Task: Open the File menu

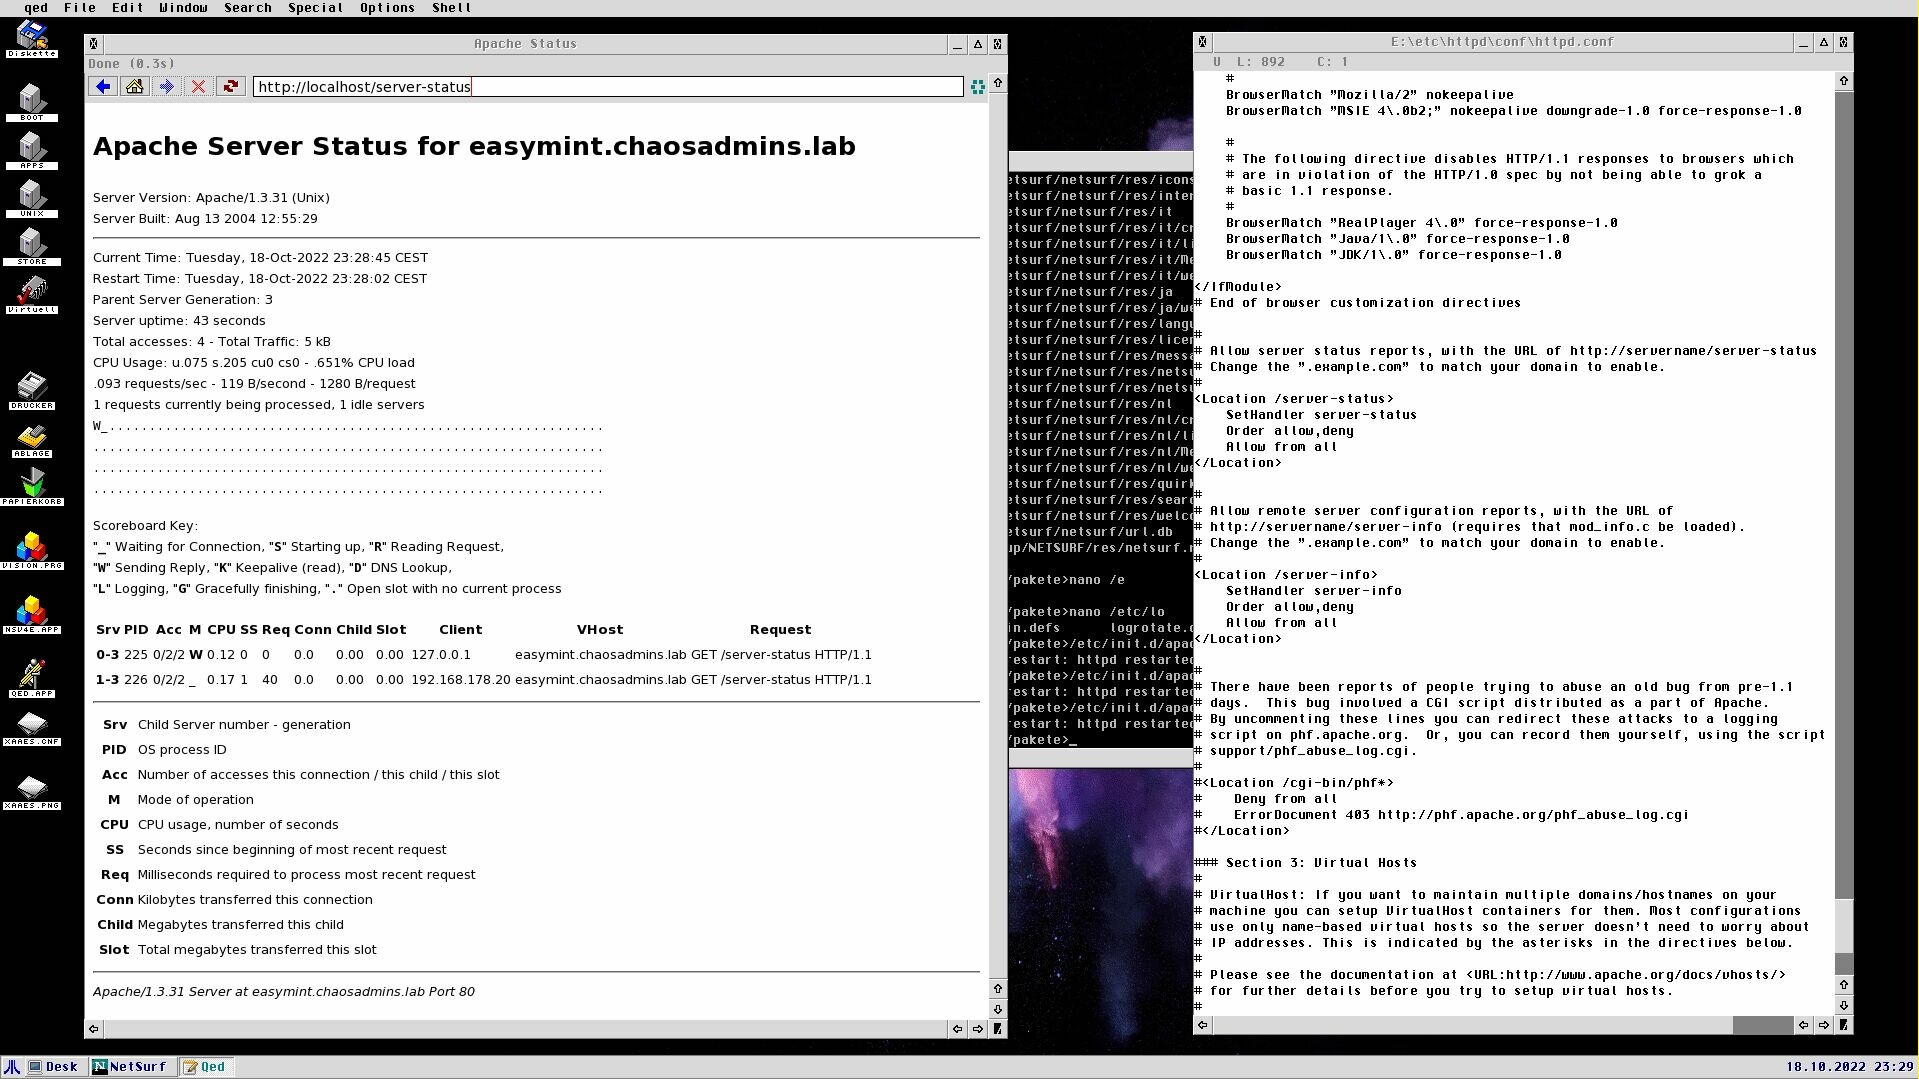Action: pos(80,8)
